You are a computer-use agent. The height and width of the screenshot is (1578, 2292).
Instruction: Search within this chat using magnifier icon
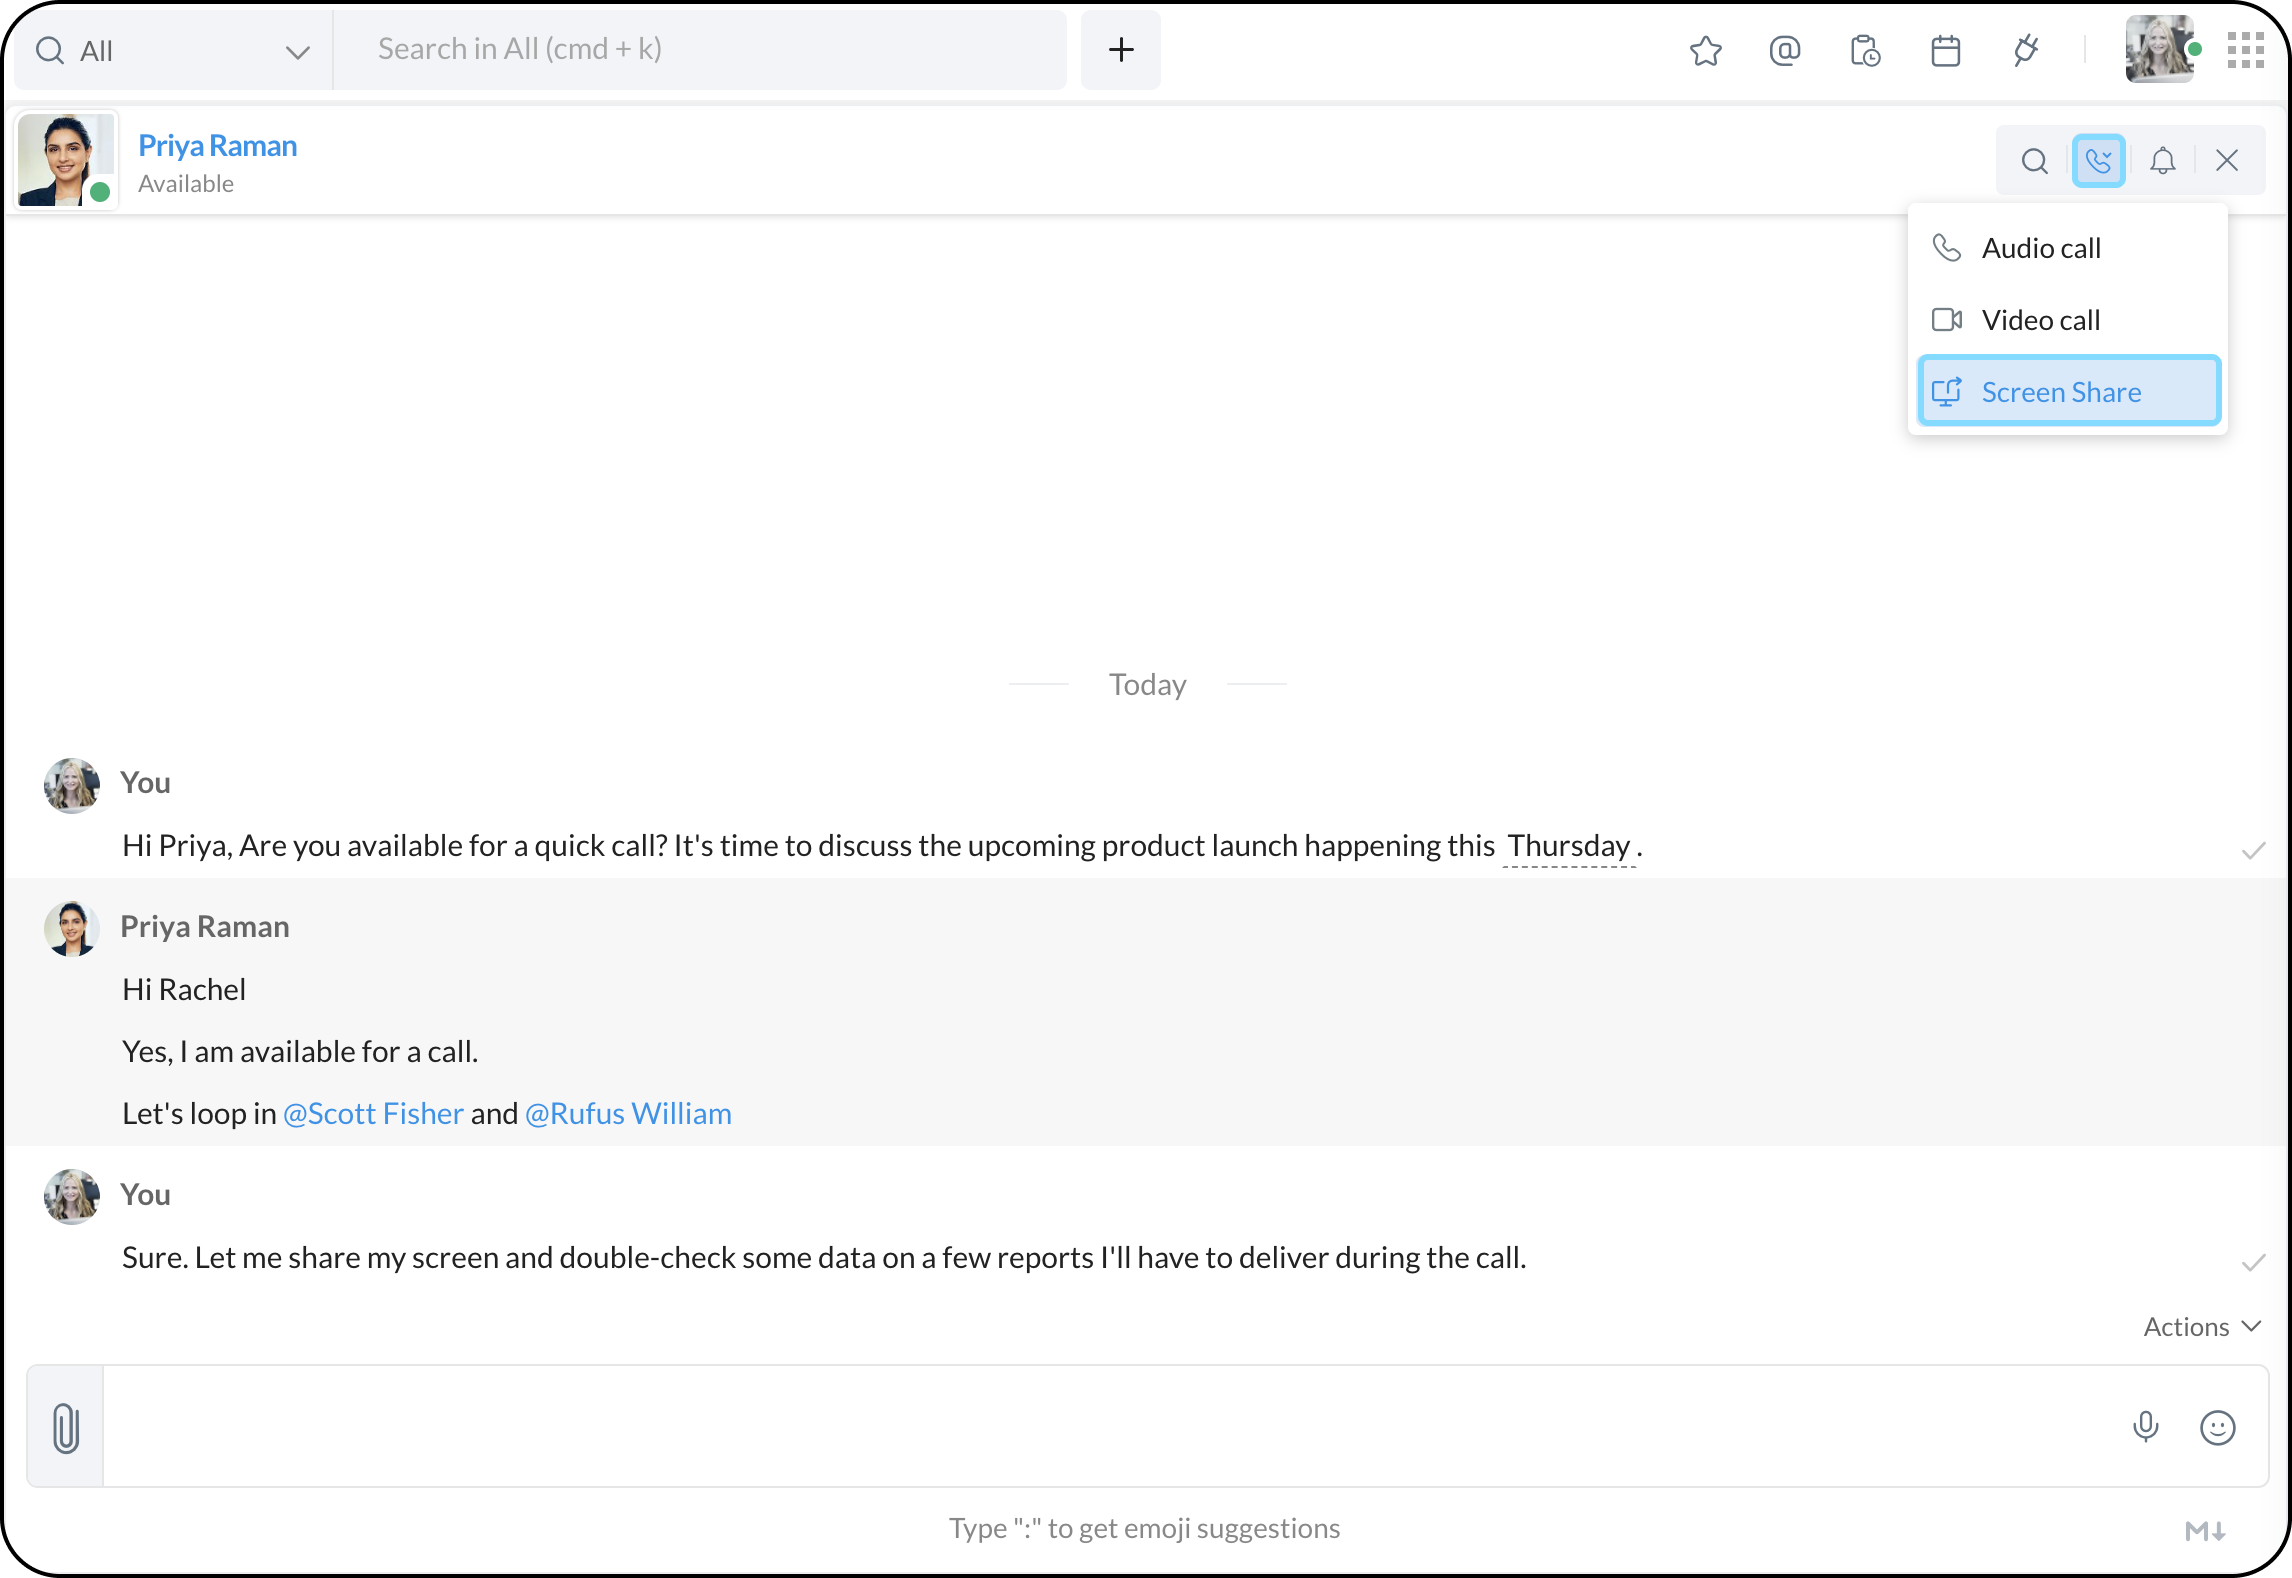pos(2034,161)
